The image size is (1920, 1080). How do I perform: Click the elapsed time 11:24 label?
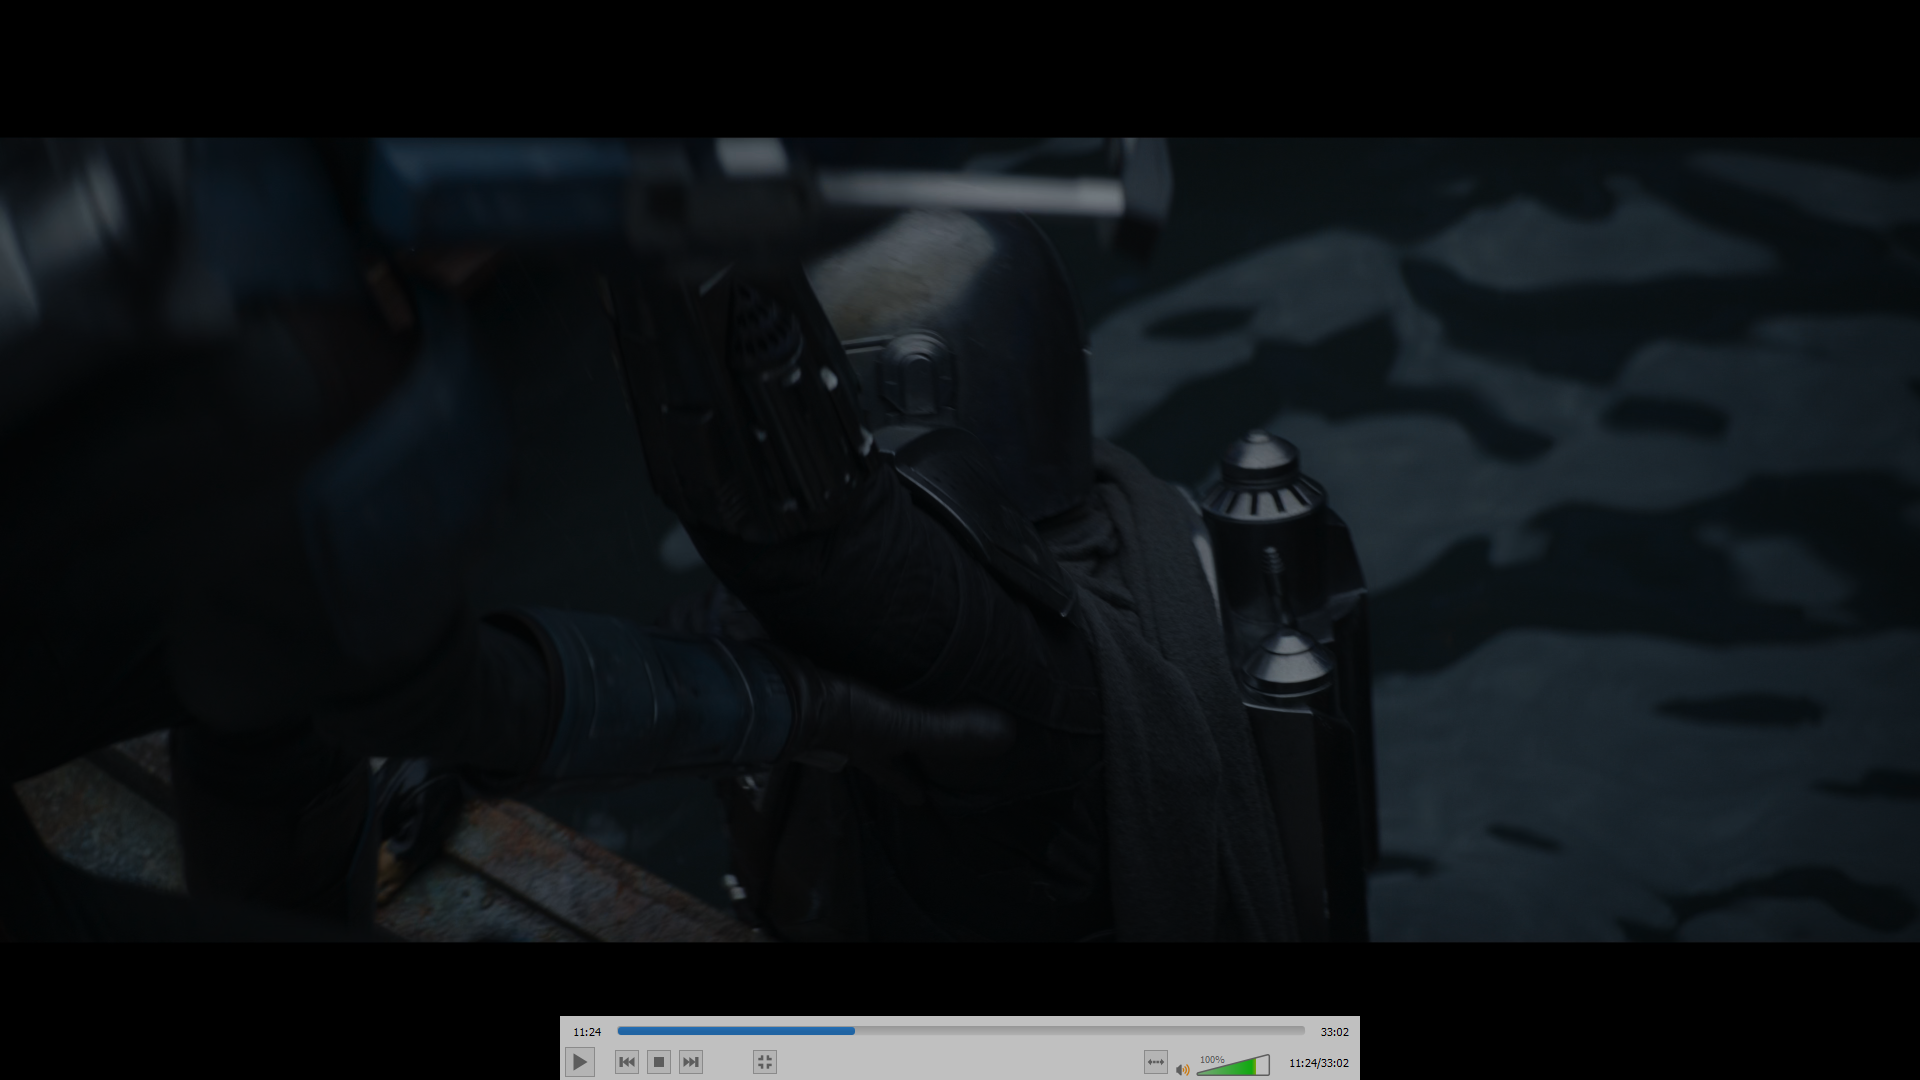[587, 1032]
